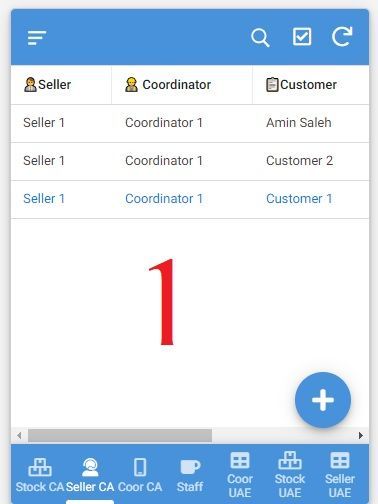
Task: Select the Seller CA tab
Action: (90, 475)
